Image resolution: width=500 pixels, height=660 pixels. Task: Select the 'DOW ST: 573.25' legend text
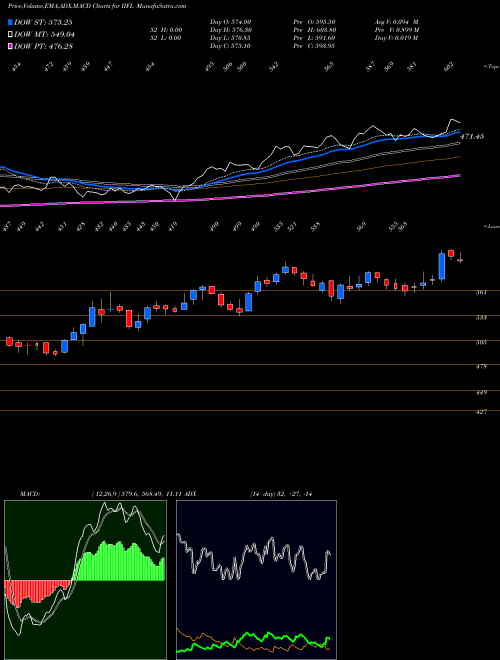point(43,22)
